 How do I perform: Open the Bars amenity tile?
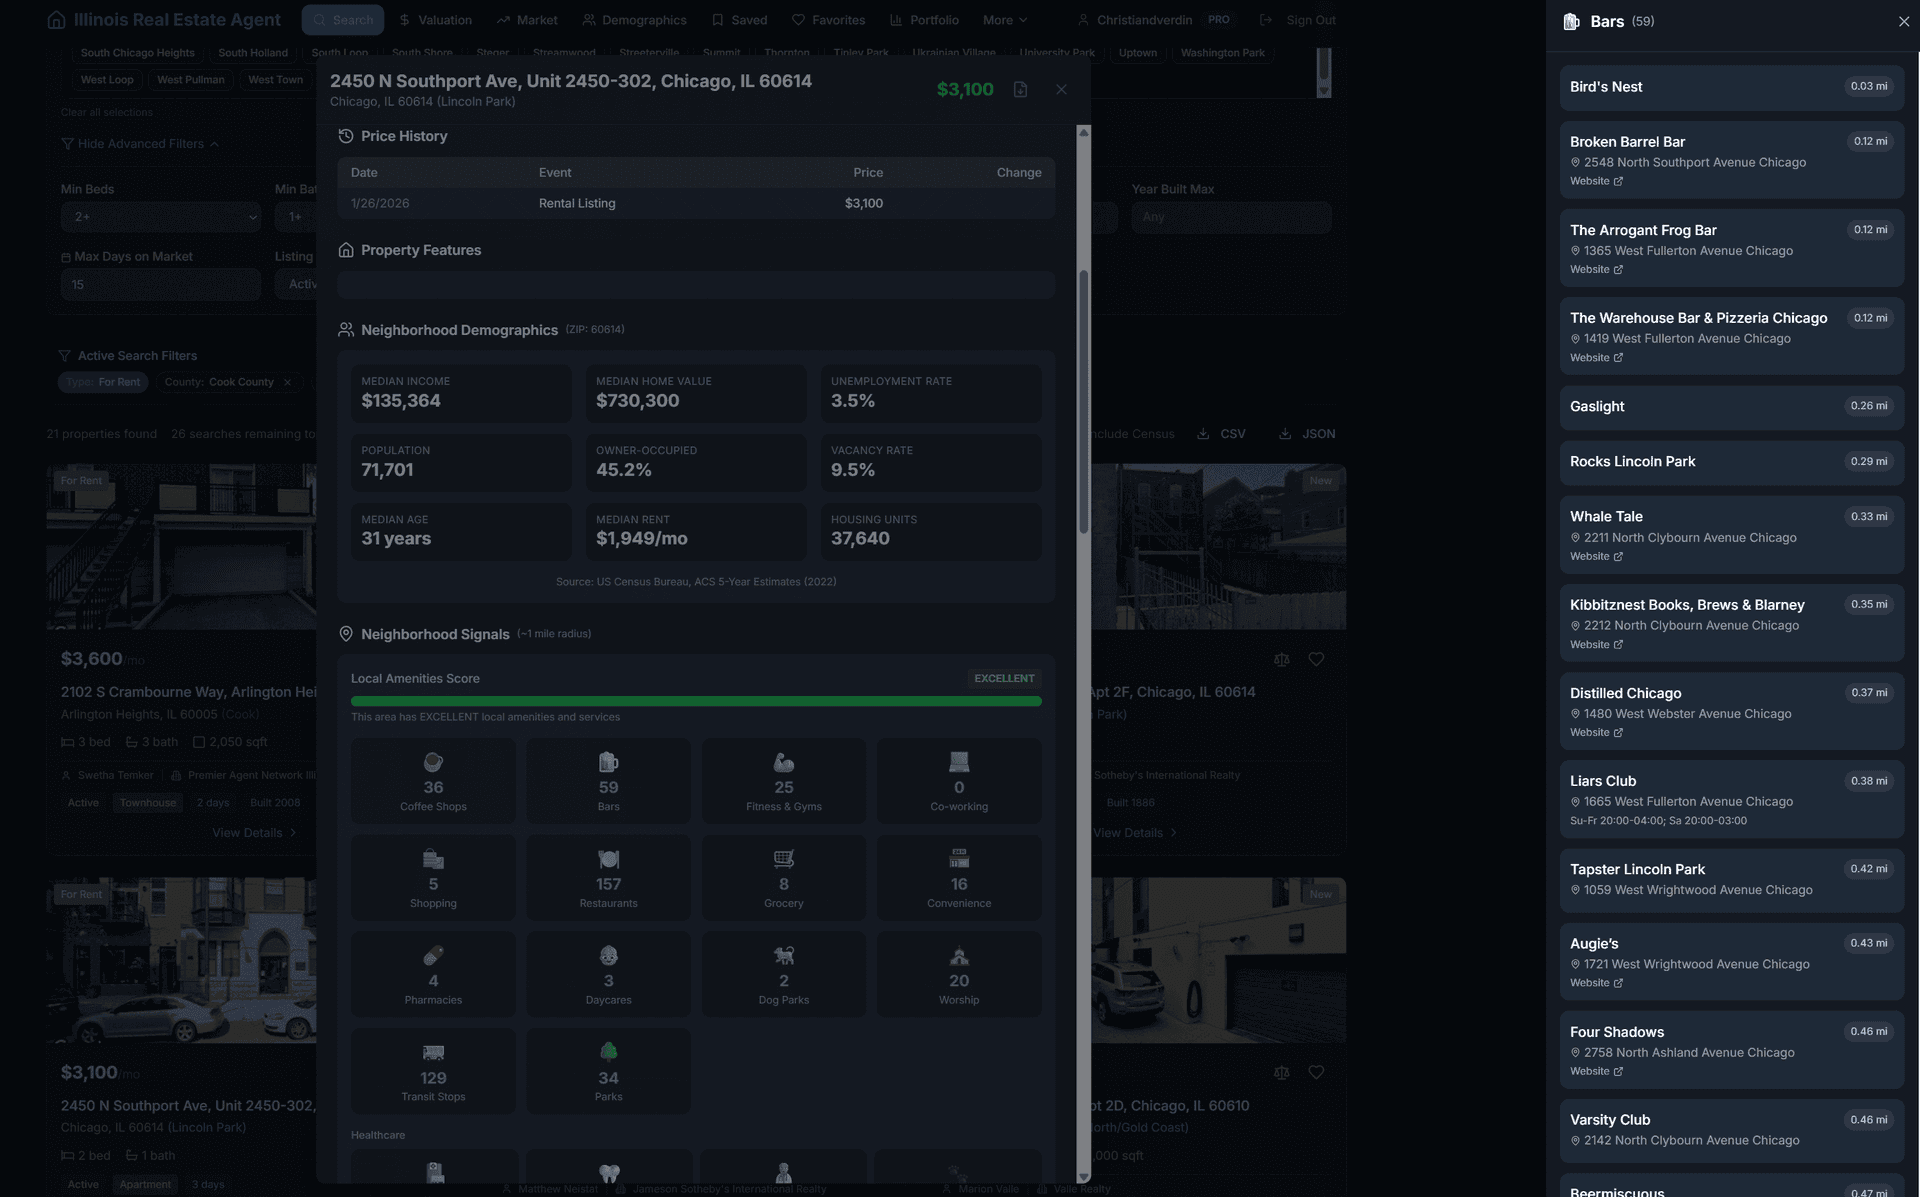coord(608,781)
